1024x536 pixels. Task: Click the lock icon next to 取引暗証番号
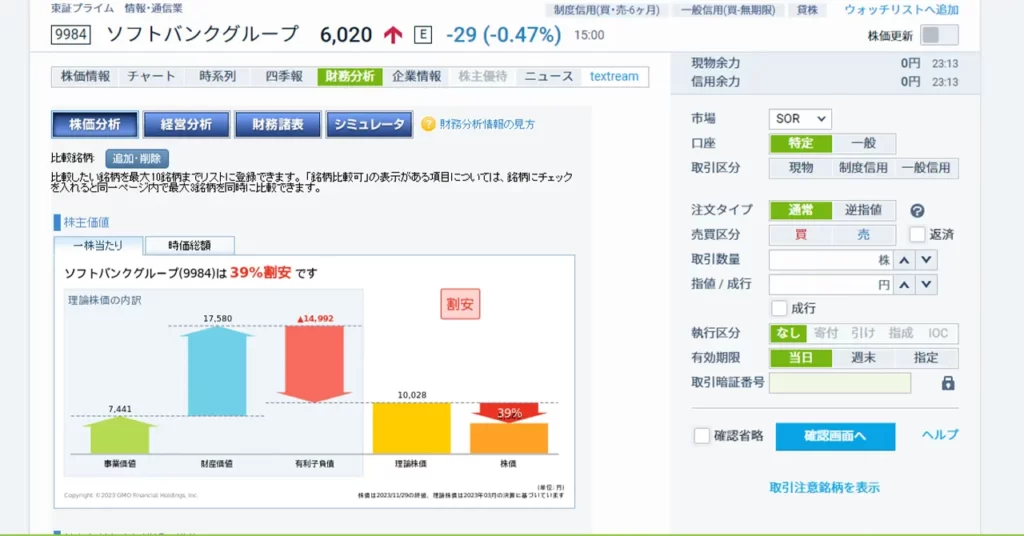point(948,383)
